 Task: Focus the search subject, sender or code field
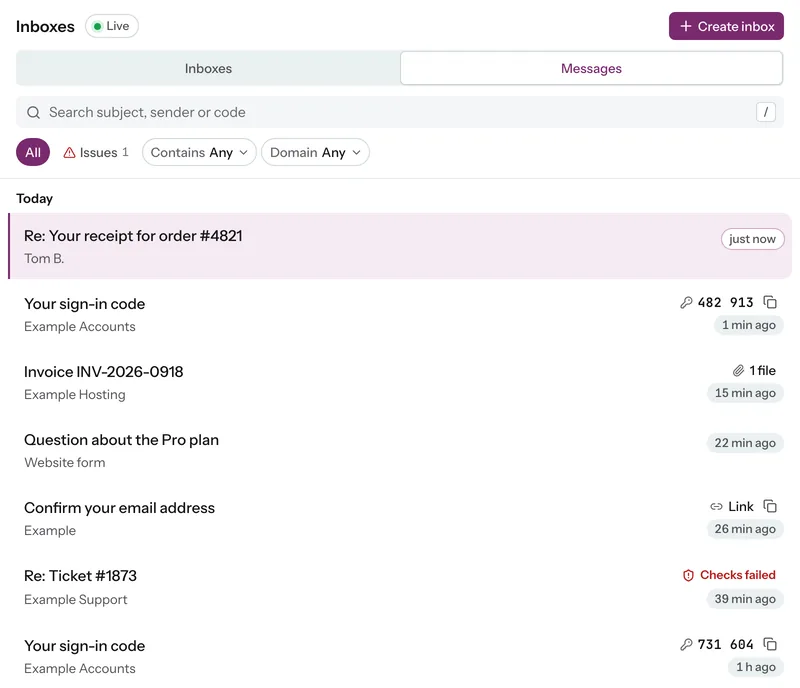(400, 112)
